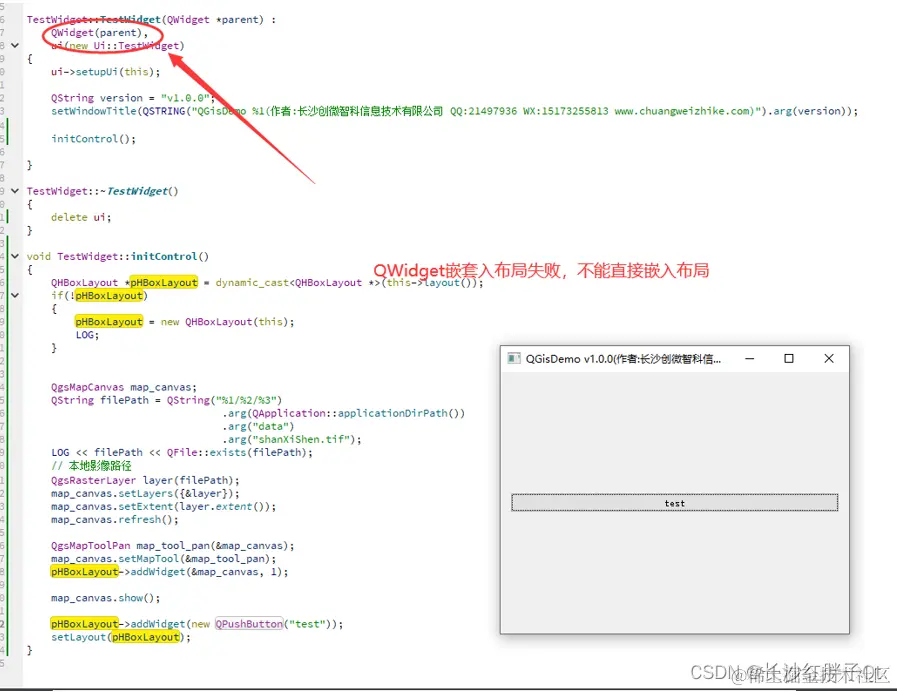
Task: Collapse the ~TestWidget destructor fold arrow
Action: pos(15,190)
